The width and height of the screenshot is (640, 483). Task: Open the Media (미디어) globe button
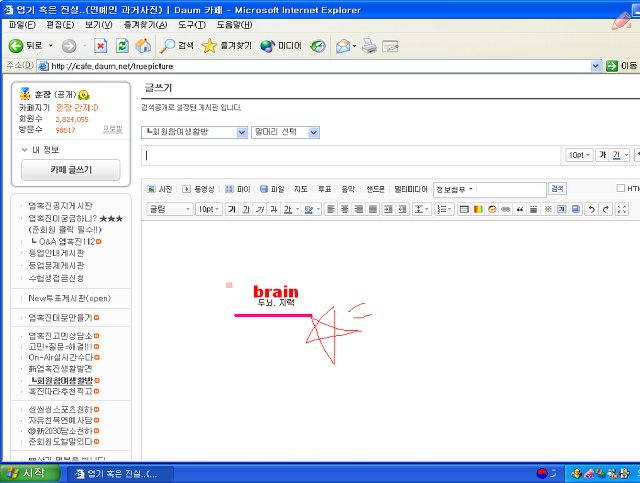[281, 46]
